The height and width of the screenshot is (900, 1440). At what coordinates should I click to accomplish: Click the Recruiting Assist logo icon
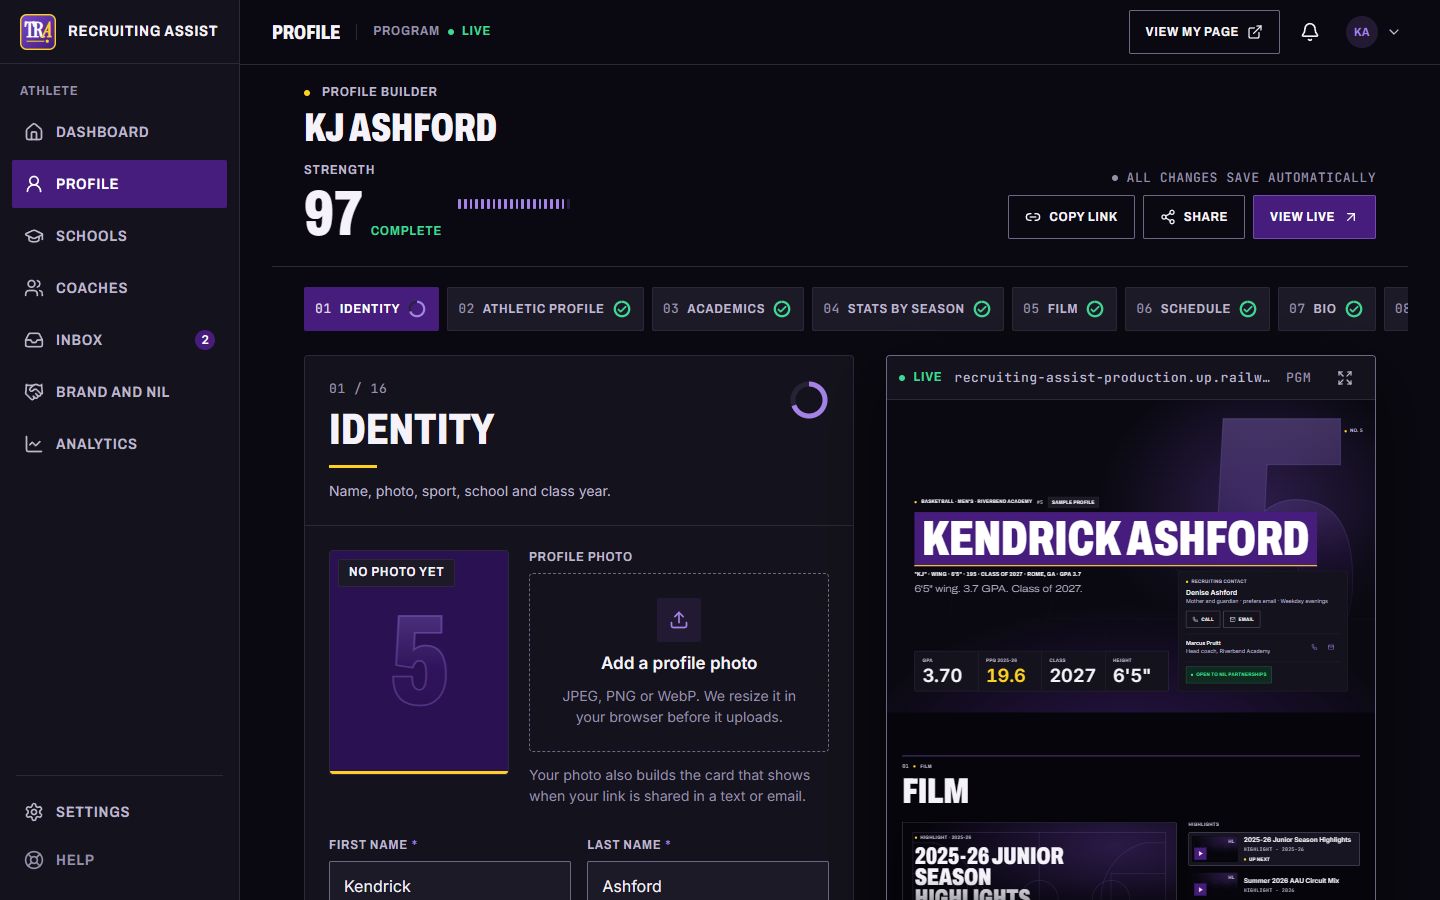[x=38, y=31]
